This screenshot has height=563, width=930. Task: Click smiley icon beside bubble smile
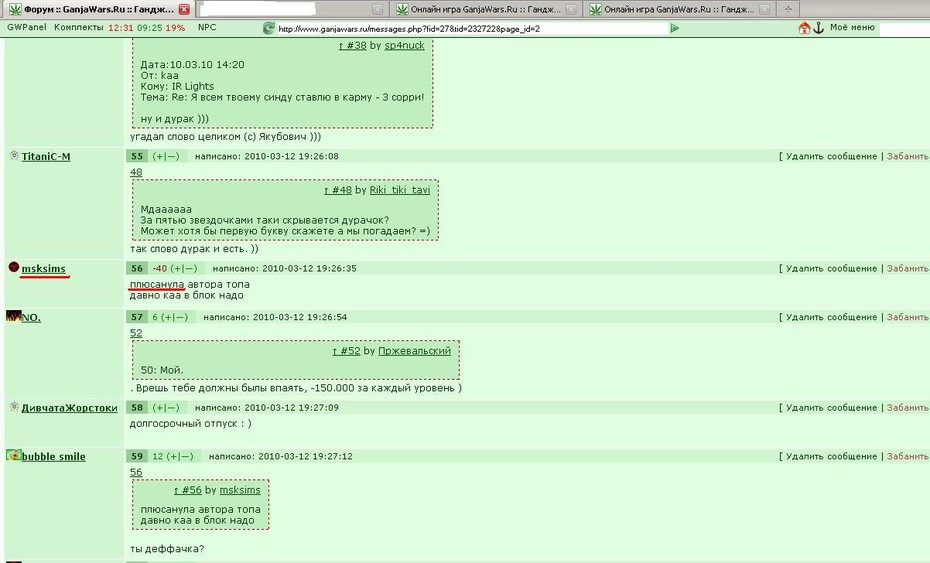click(14, 455)
